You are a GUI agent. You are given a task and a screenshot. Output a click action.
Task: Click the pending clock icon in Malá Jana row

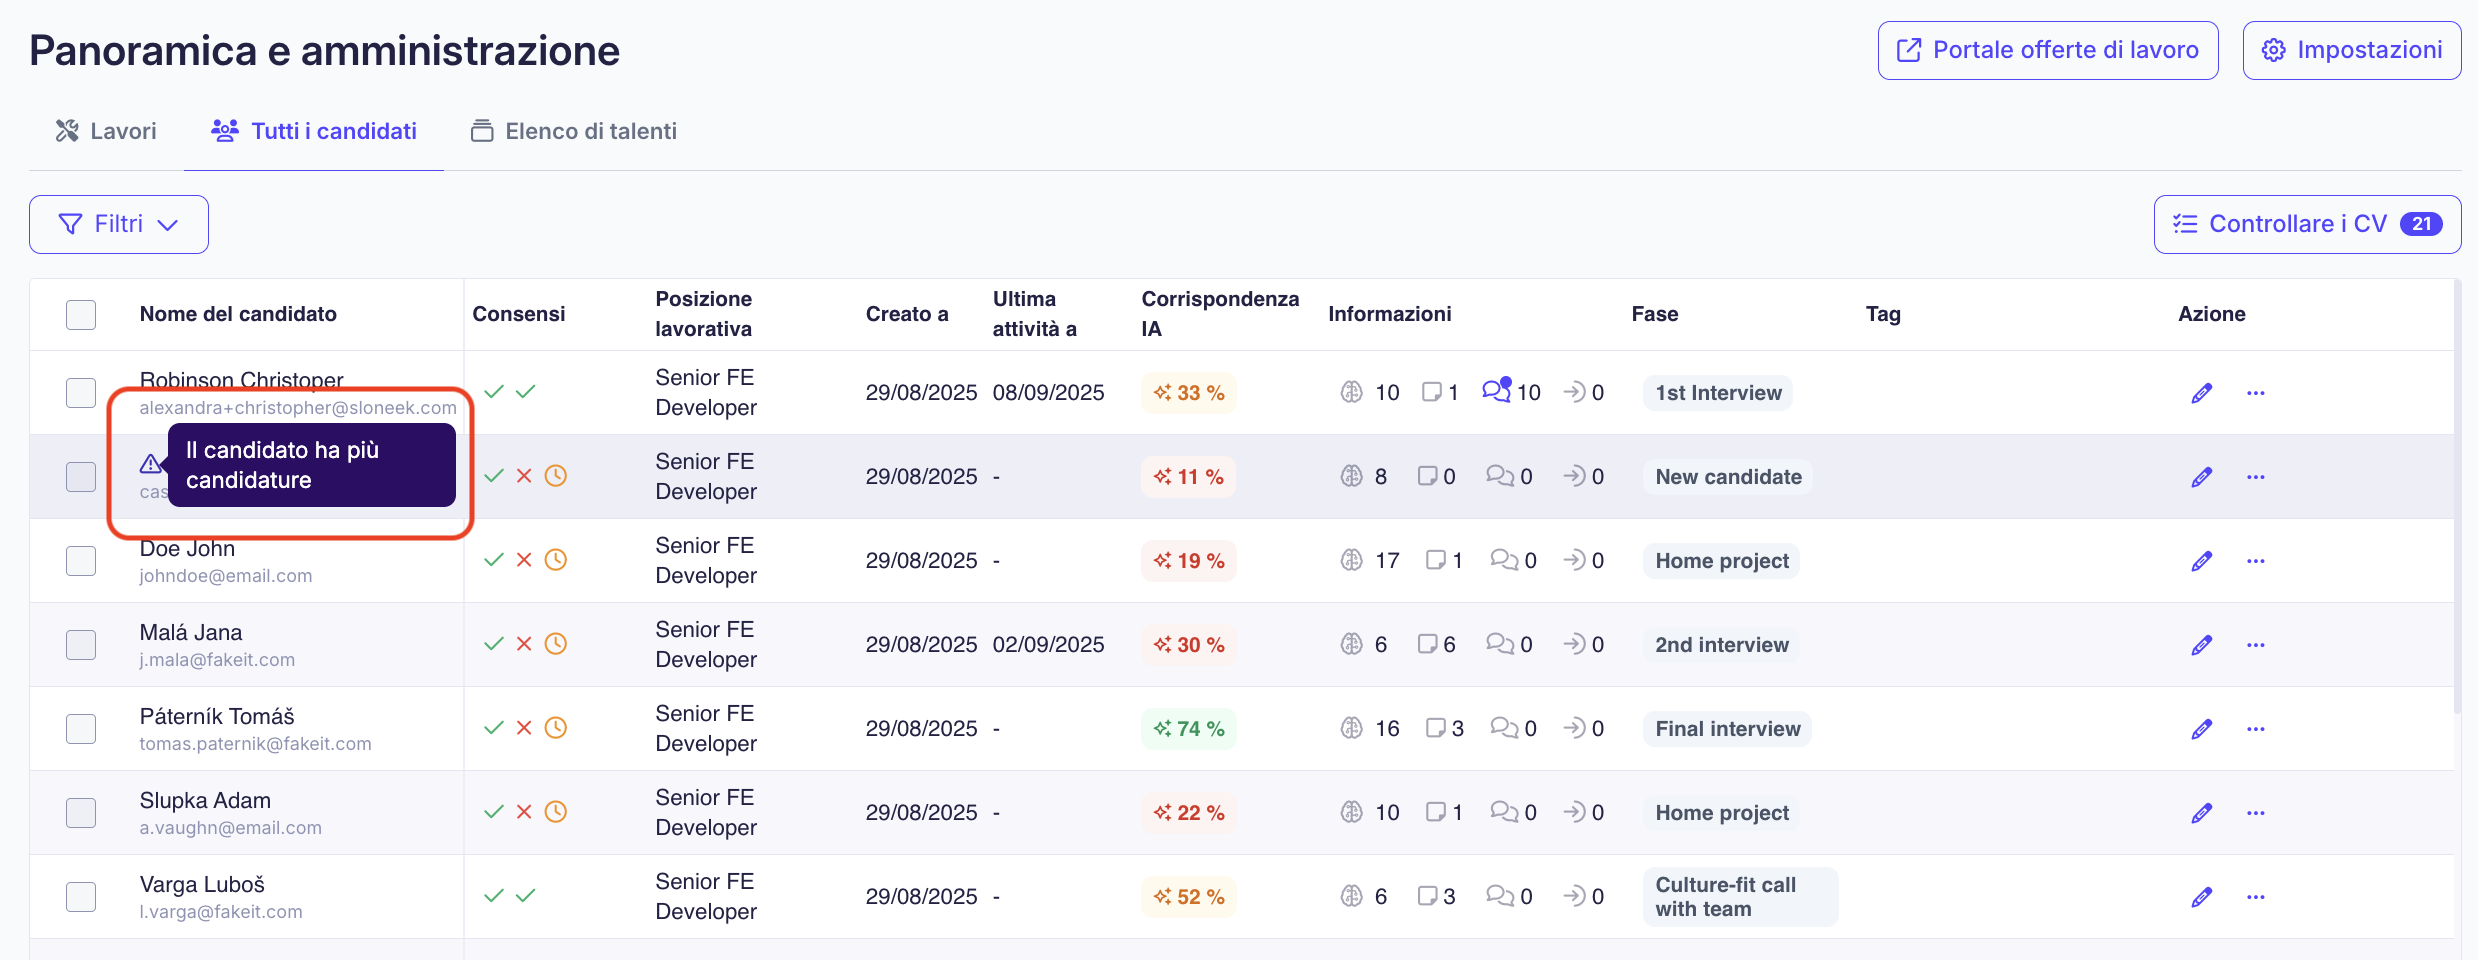click(x=556, y=644)
